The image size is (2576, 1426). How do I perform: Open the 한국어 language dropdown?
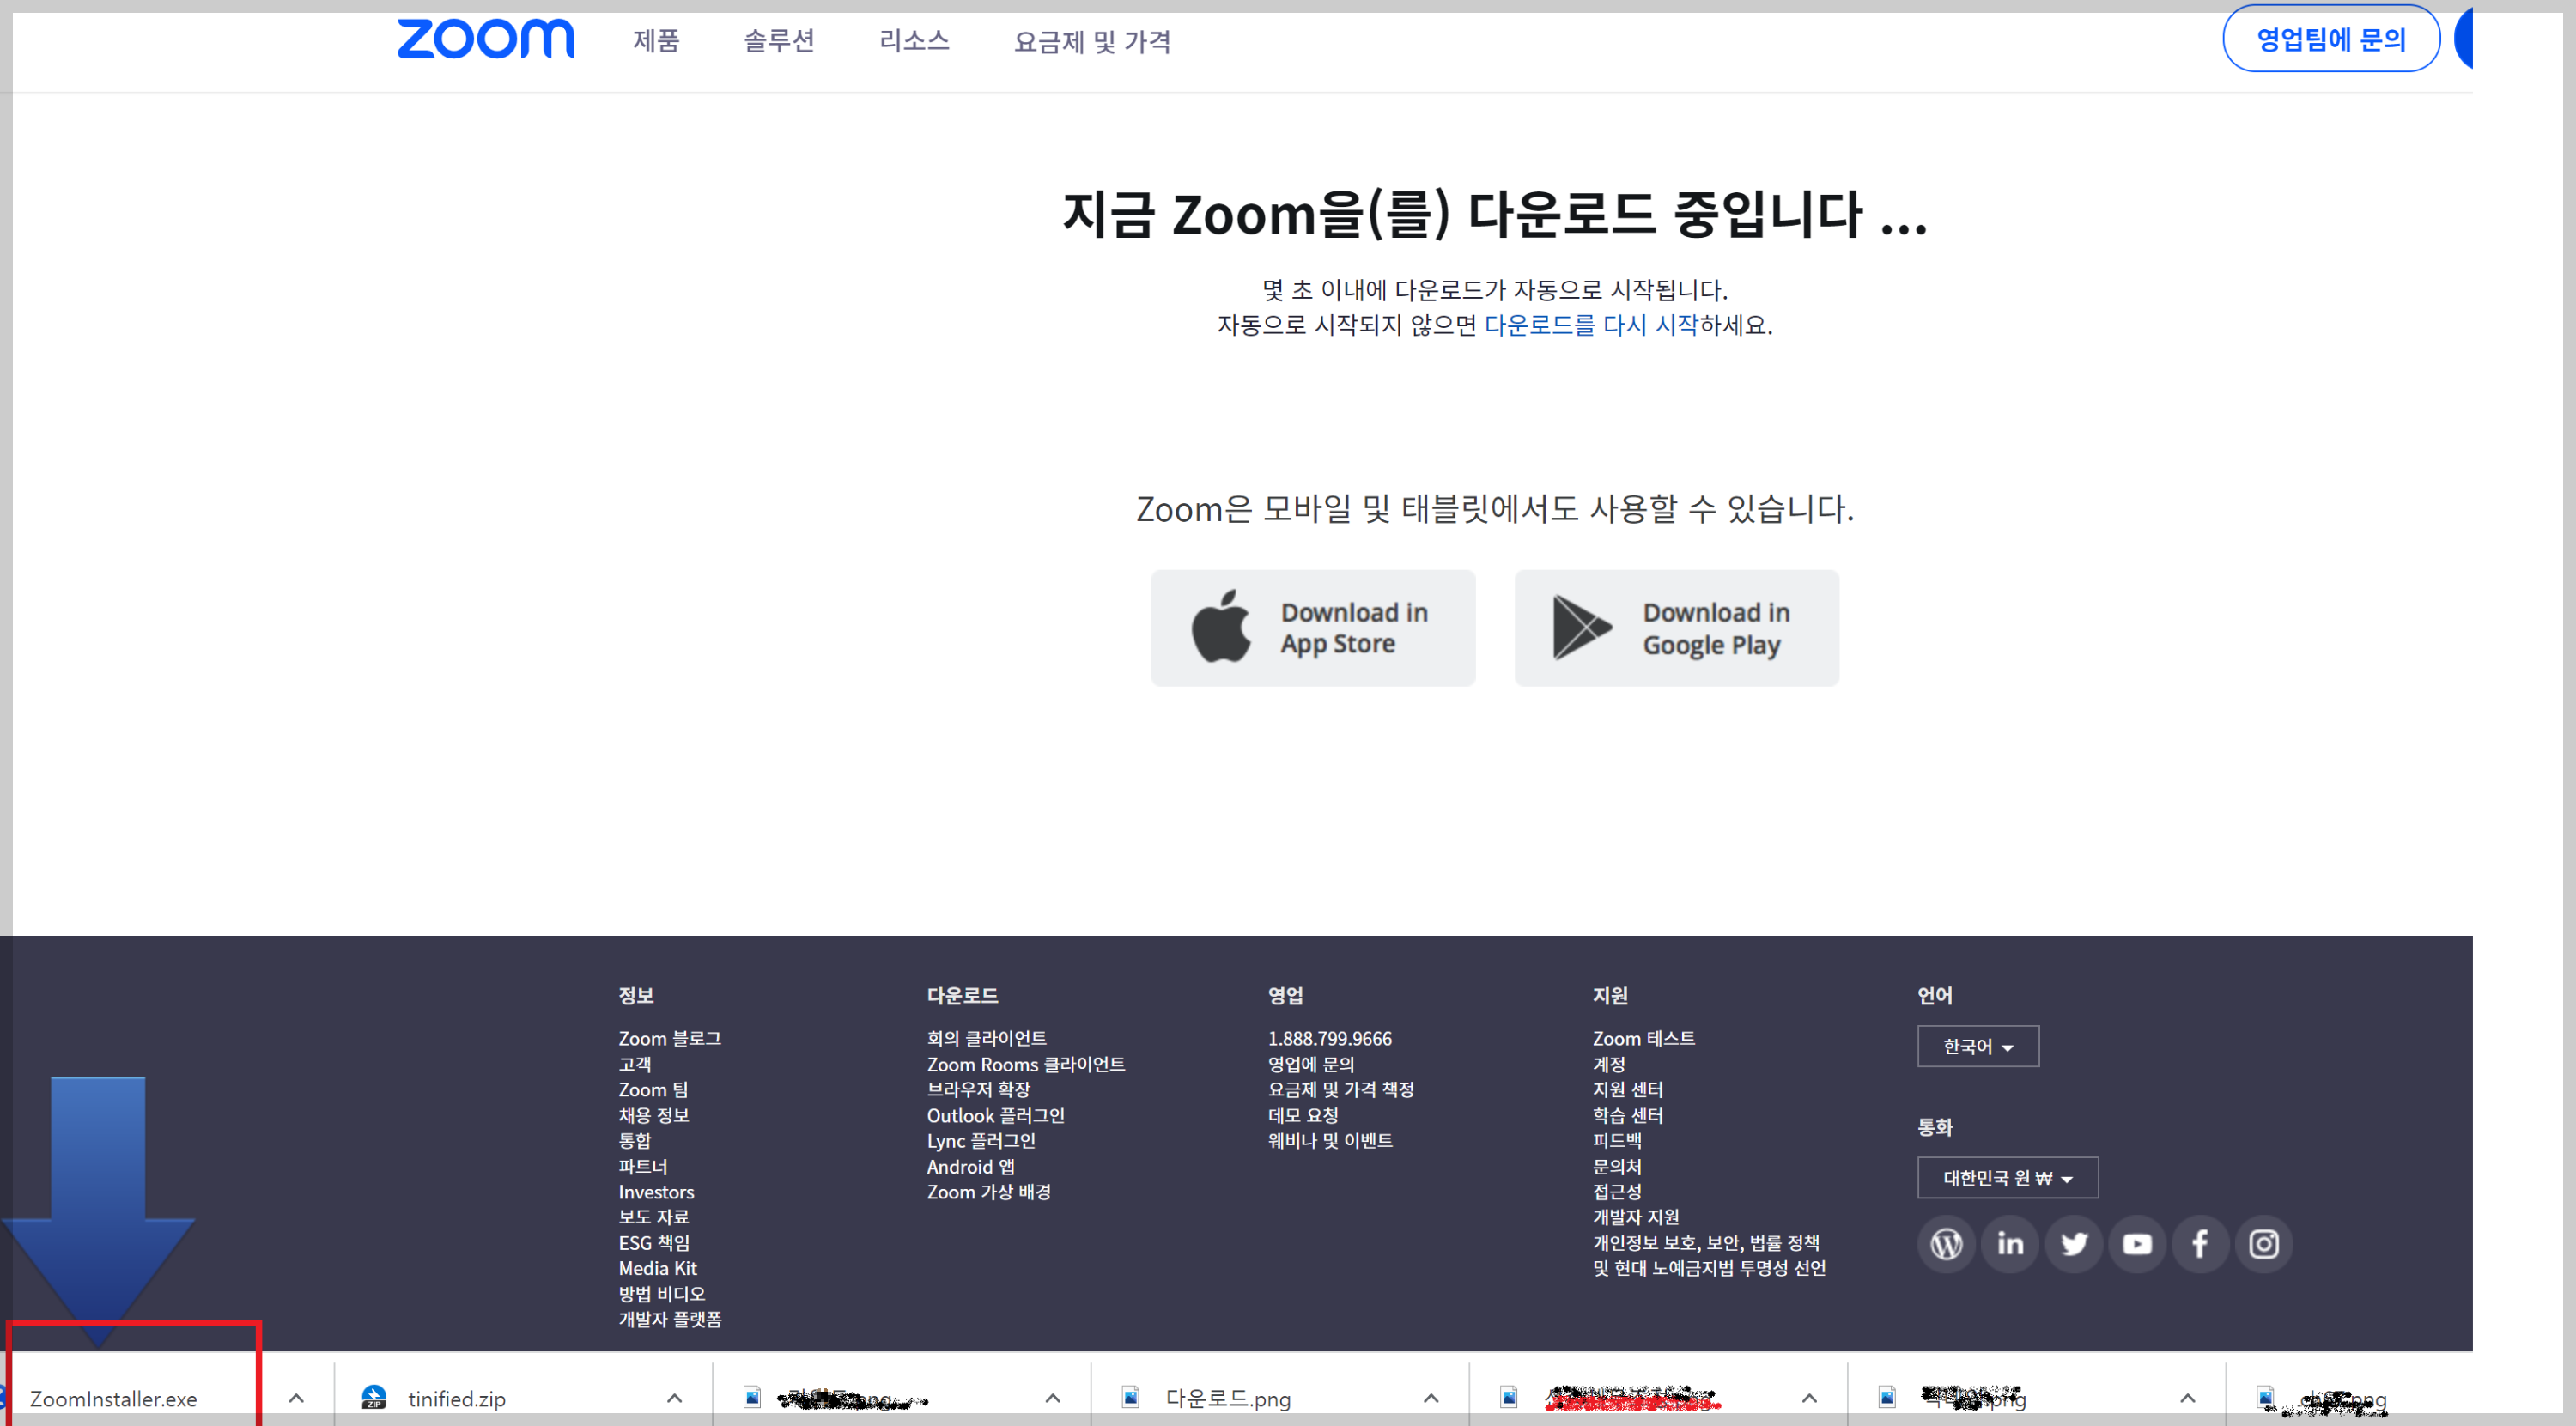point(1977,1046)
